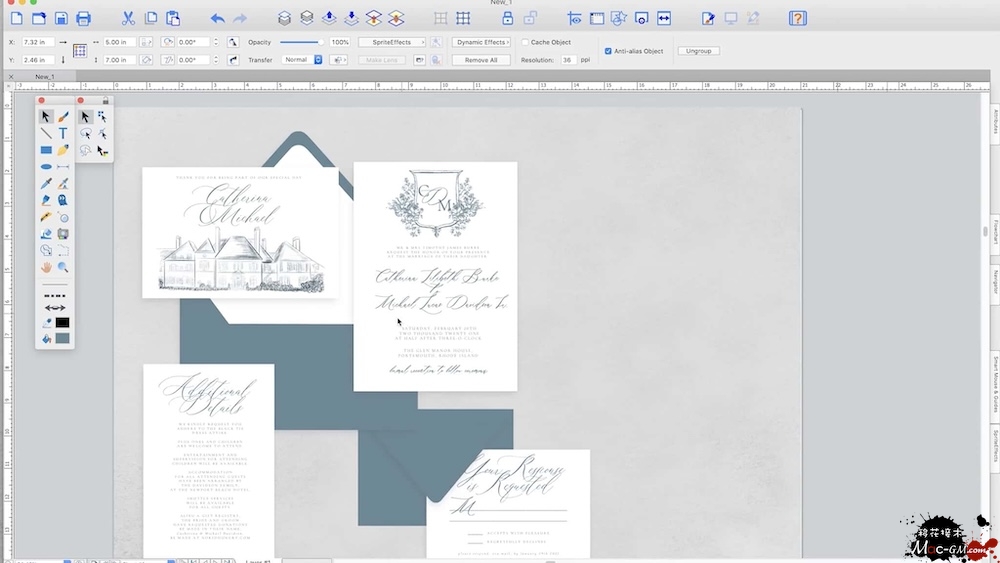Select the Zoom magnifier tool

63,268
